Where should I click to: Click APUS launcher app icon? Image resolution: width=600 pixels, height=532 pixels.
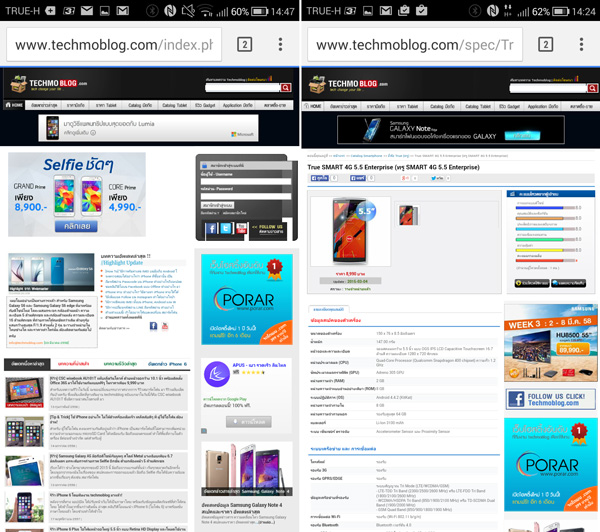(217, 374)
